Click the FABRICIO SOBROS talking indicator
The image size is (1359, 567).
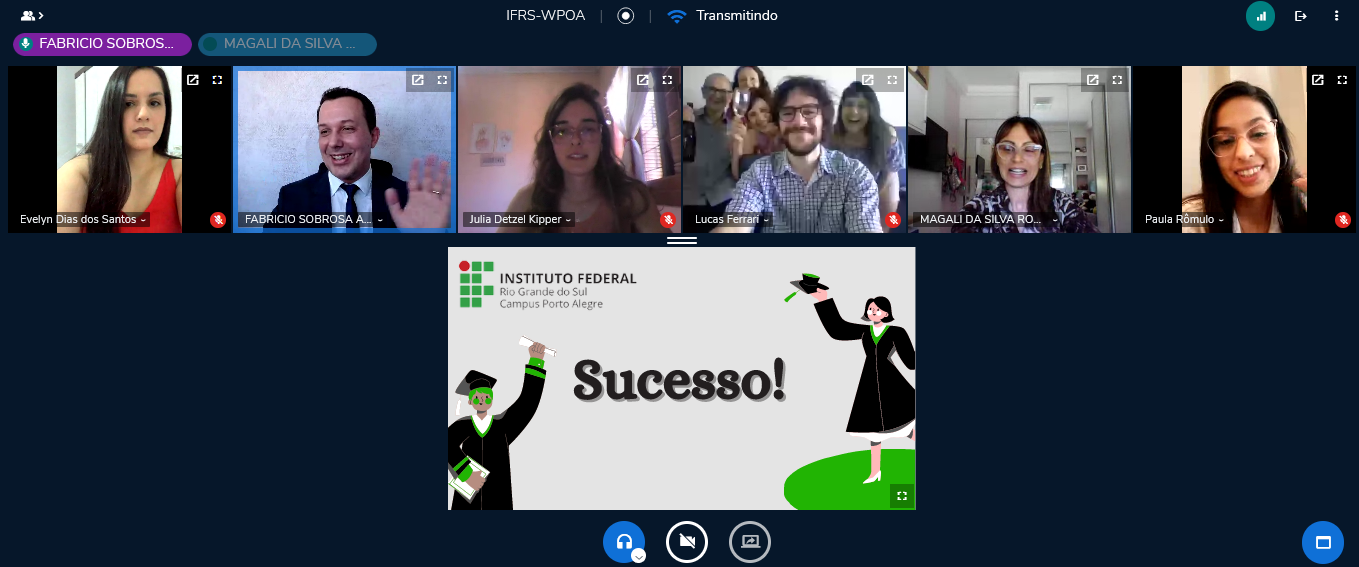102,44
